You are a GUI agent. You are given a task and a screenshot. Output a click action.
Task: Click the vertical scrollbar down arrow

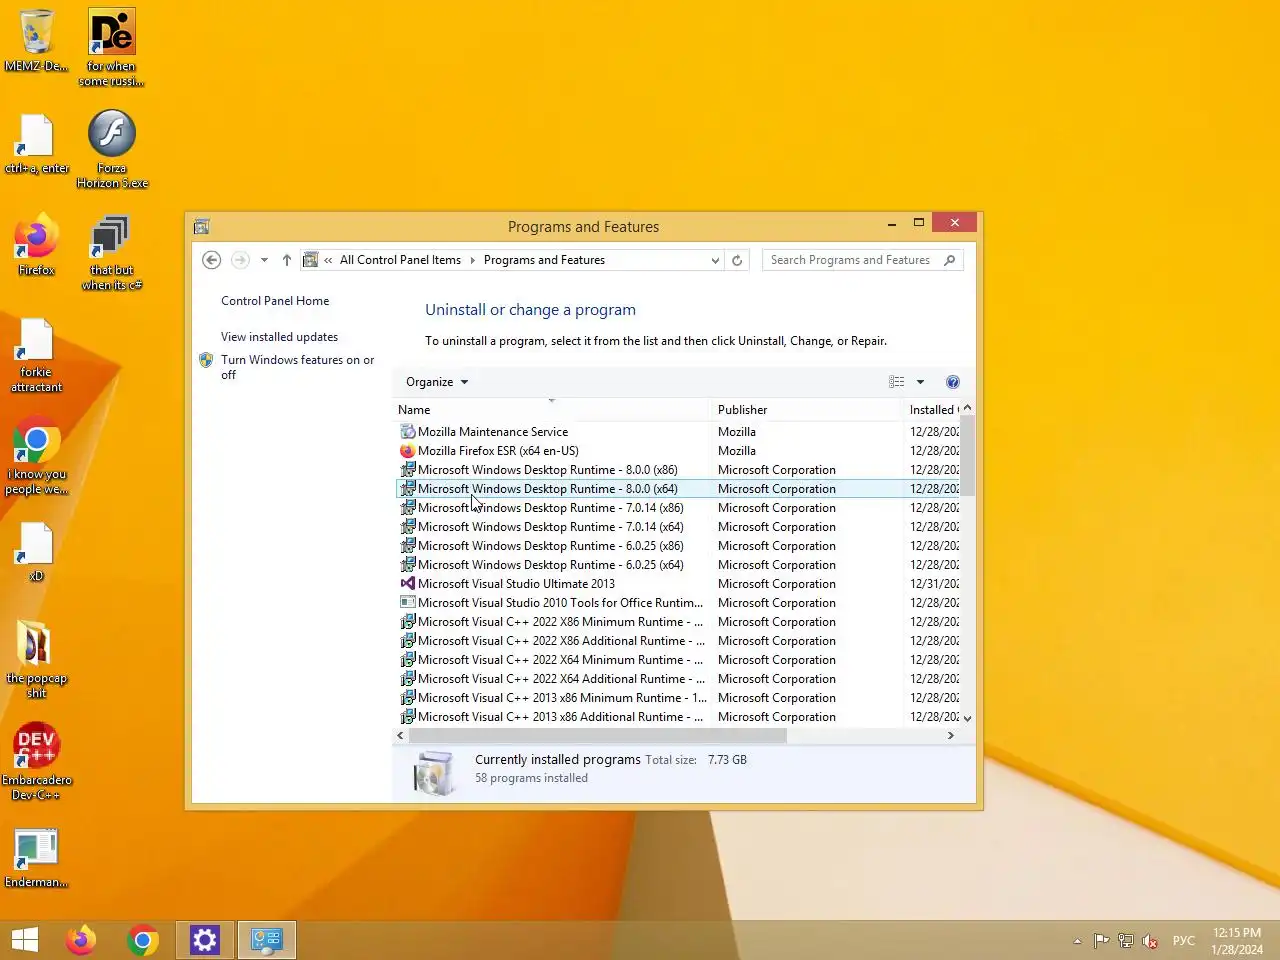click(x=967, y=718)
